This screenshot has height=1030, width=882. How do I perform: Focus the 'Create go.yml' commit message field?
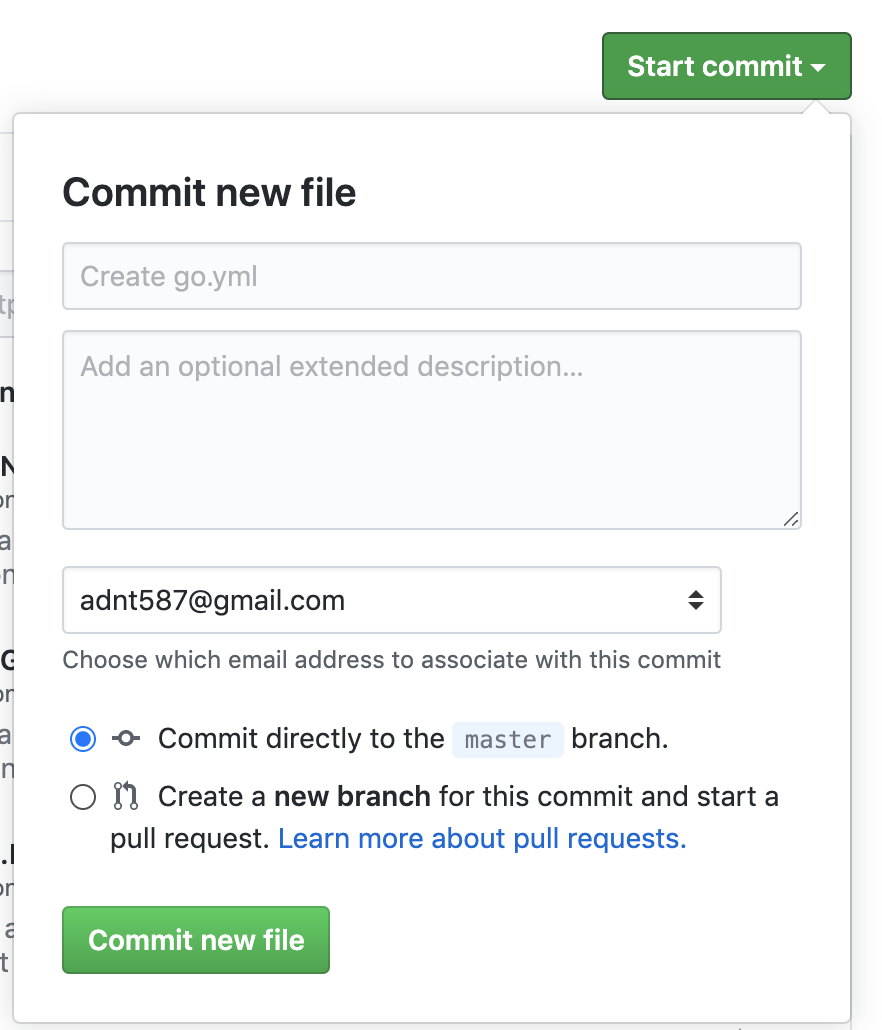(x=431, y=276)
